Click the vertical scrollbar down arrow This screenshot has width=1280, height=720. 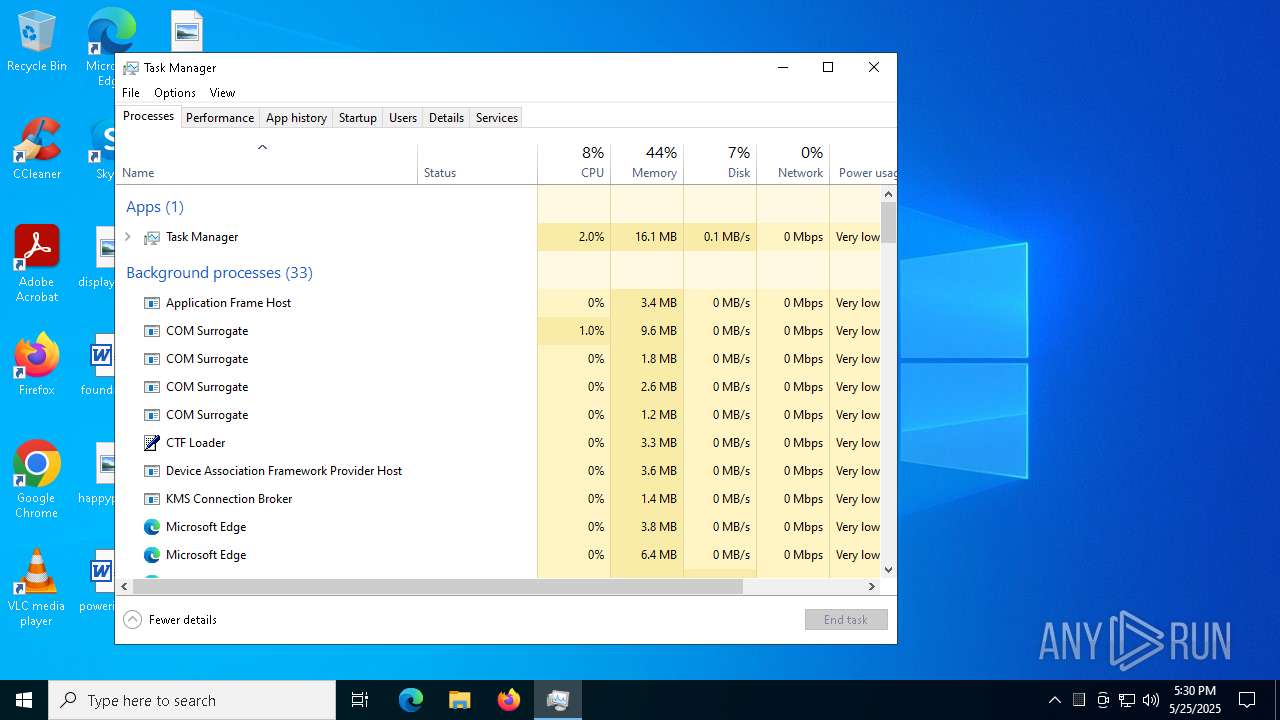pos(888,570)
